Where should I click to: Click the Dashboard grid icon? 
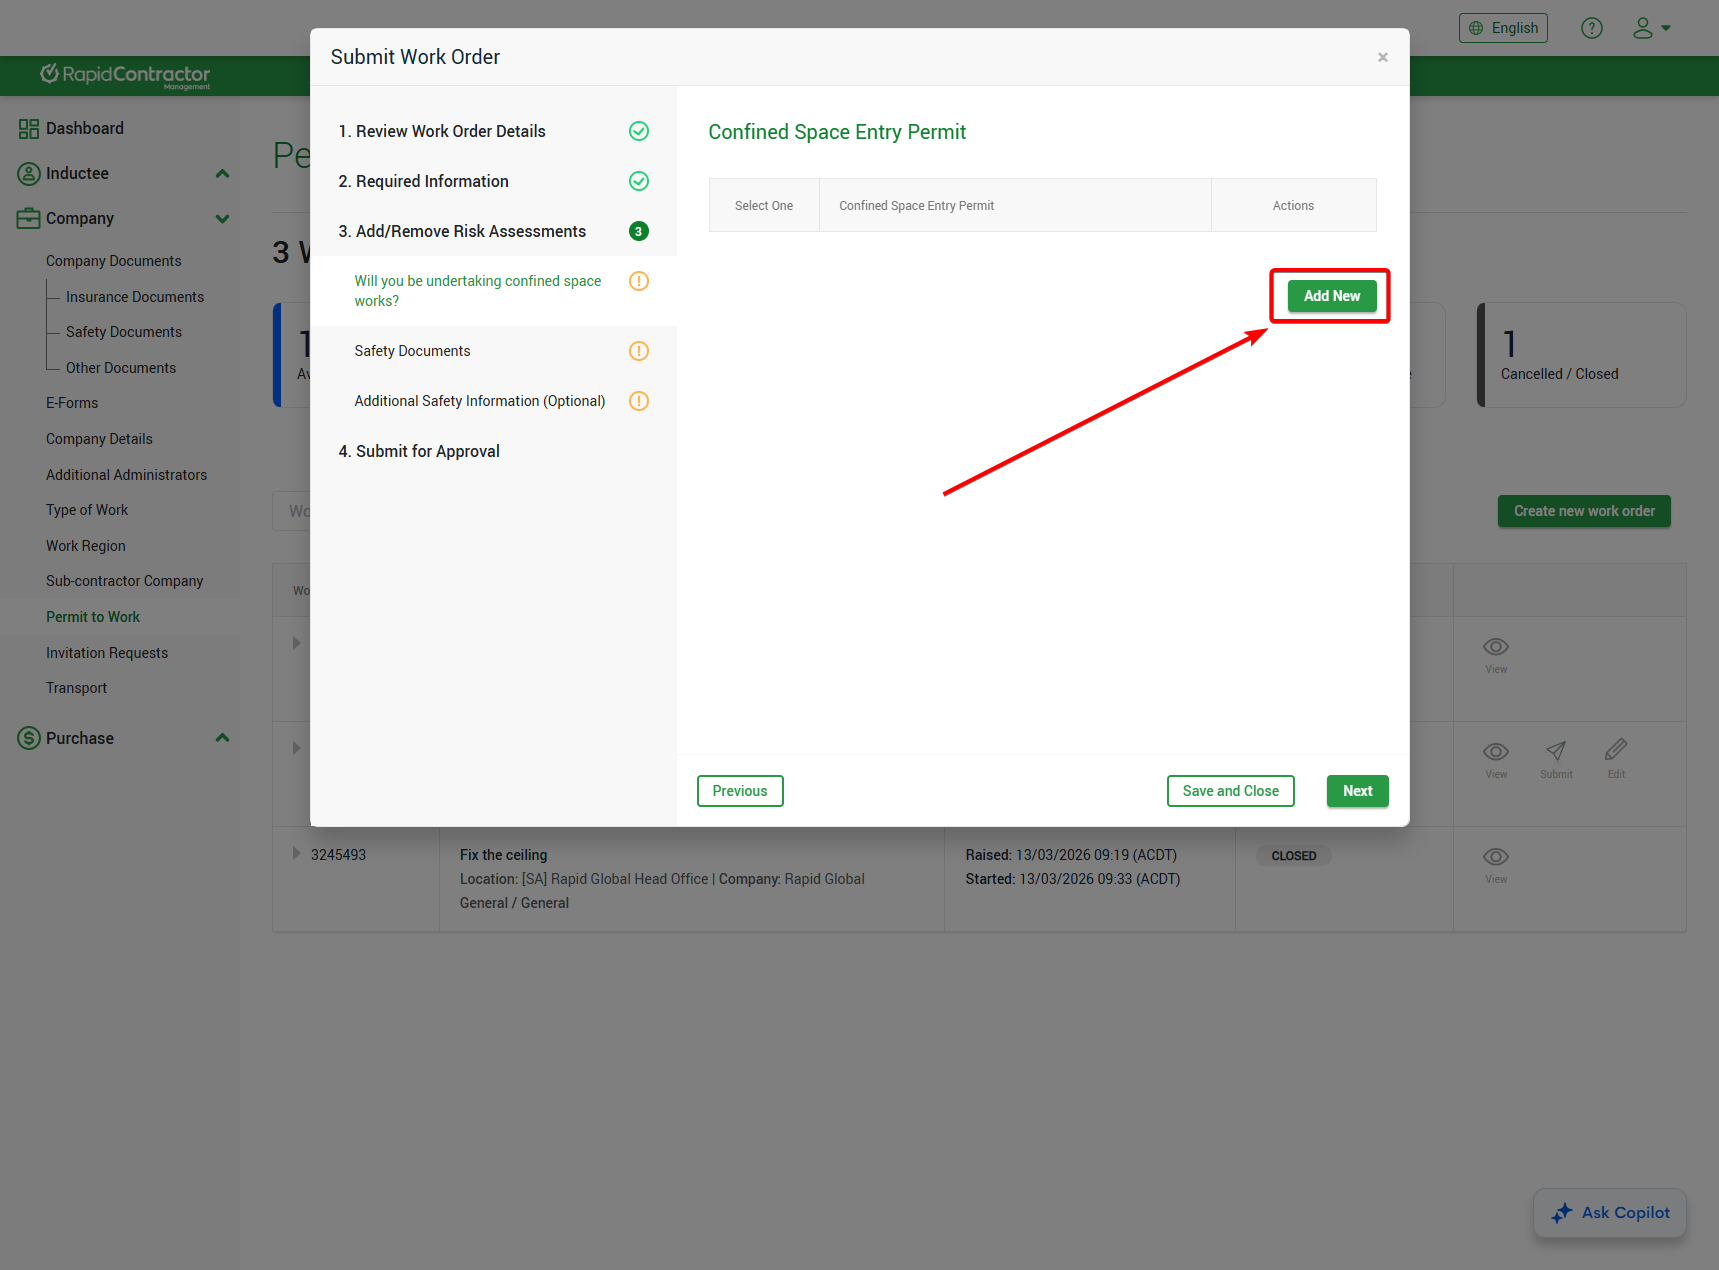(28, 129)
